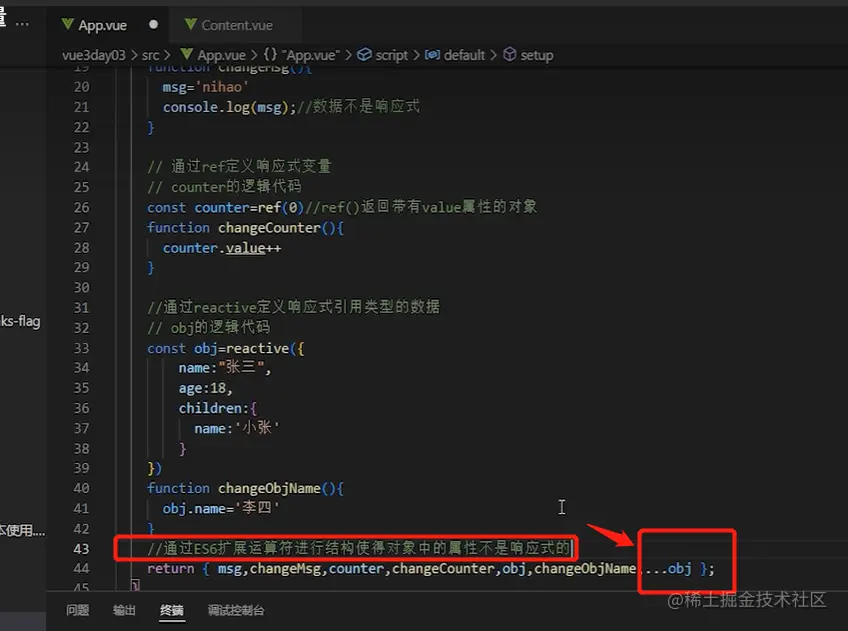
Task: Click the // counter的逻辑代码 comment
Action: pos(224,187)
